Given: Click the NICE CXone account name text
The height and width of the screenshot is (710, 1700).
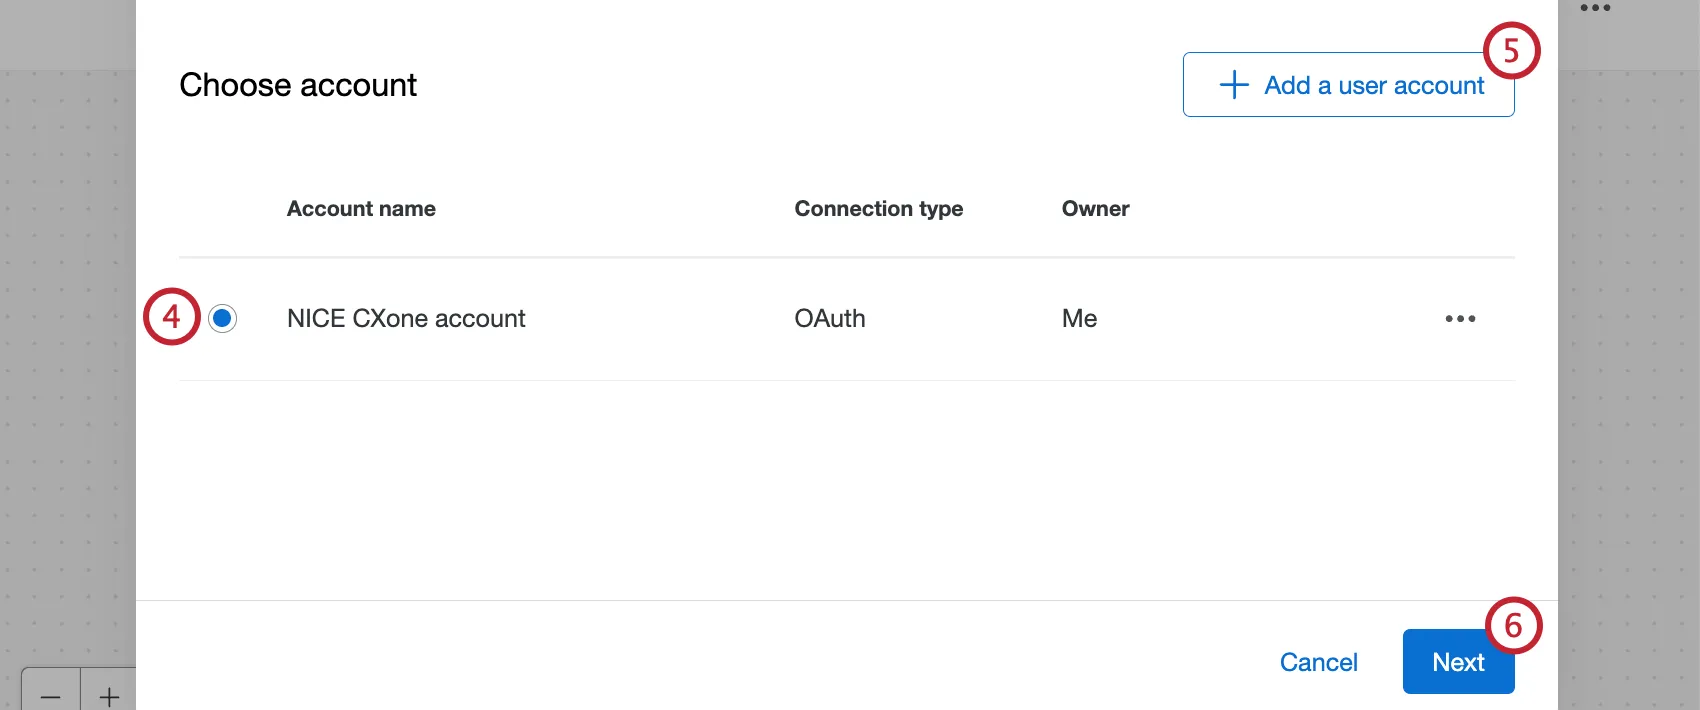Looking at the screenshot, I should pyautogui.click(x=406, y=319).
